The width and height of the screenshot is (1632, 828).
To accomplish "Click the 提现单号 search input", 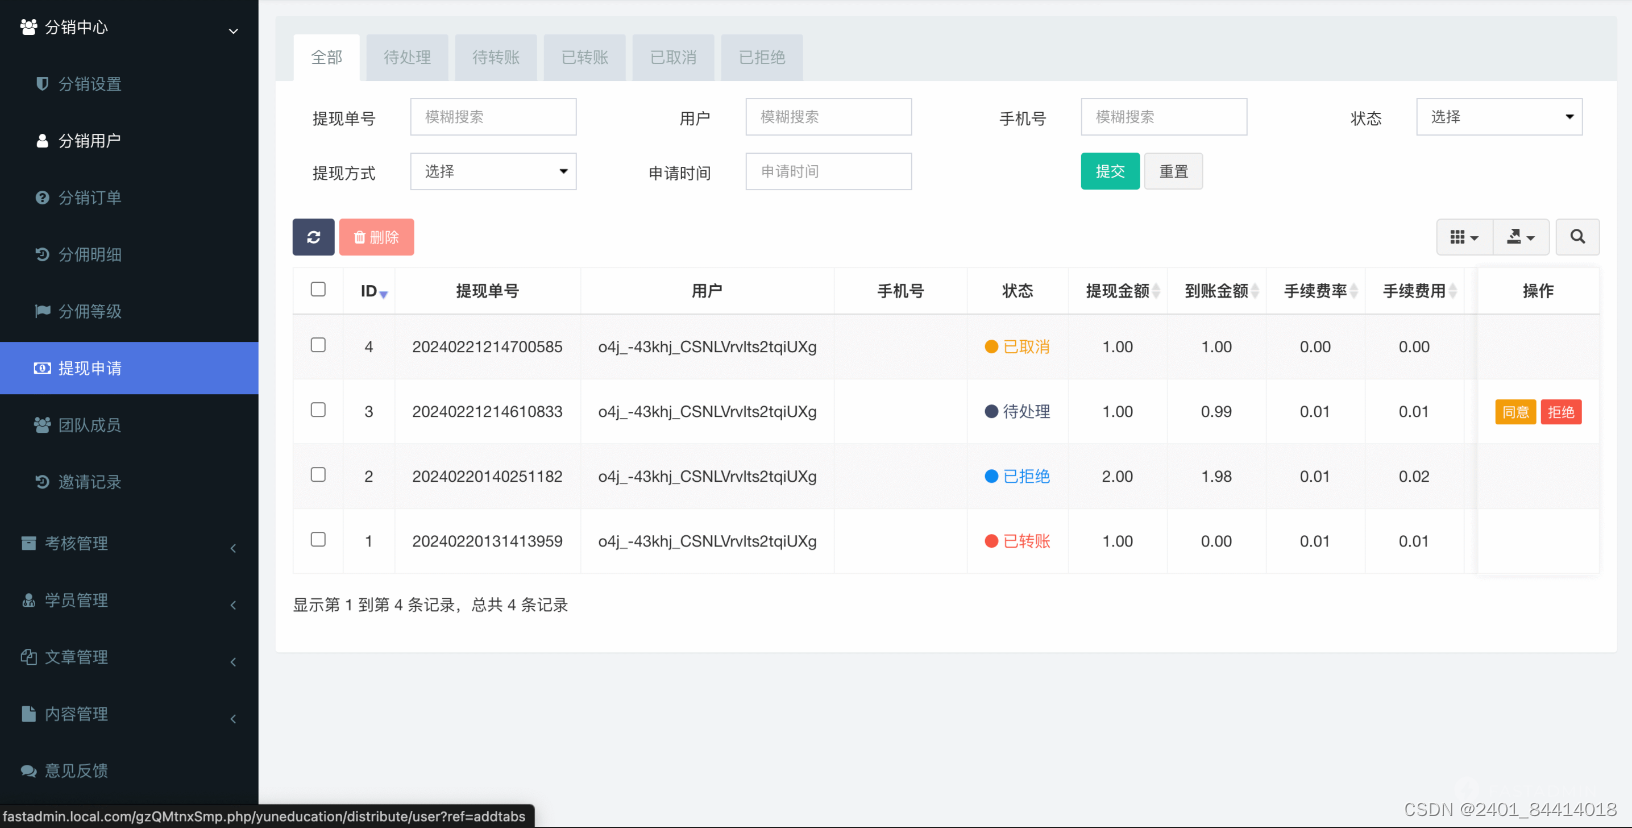I will point(493,117).
